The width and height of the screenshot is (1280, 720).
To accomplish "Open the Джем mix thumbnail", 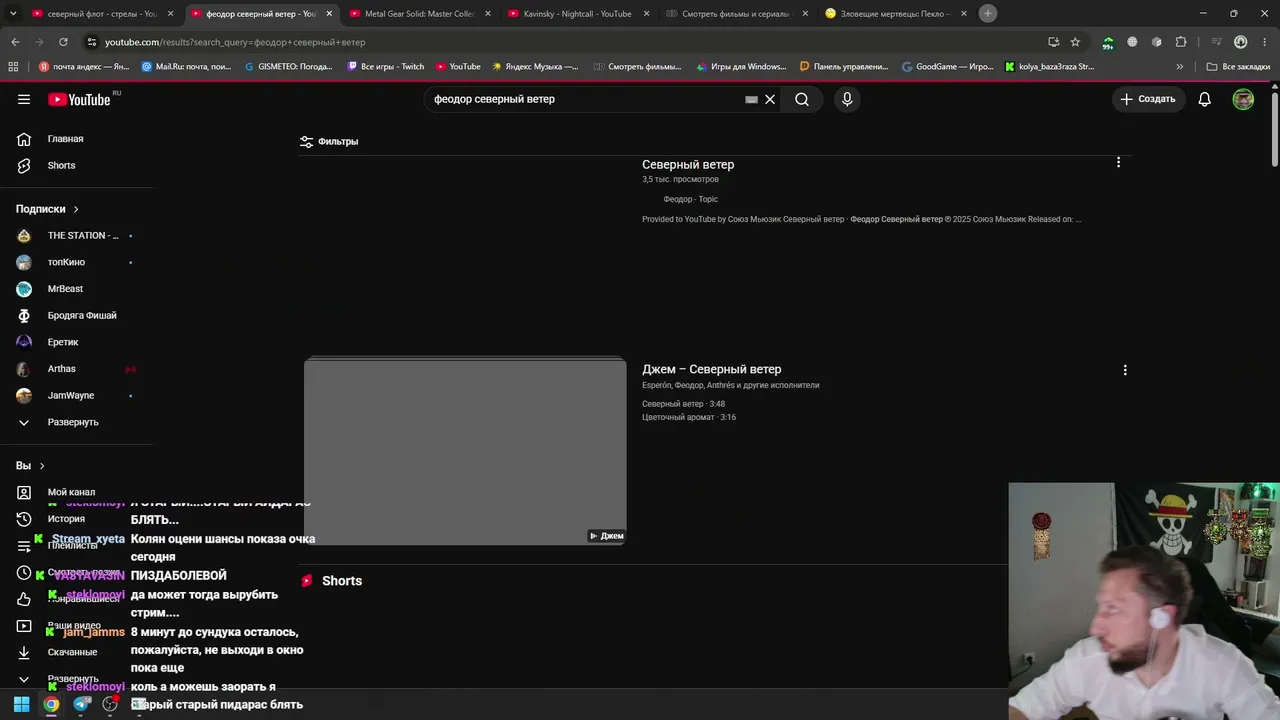I will pos(465,453).
